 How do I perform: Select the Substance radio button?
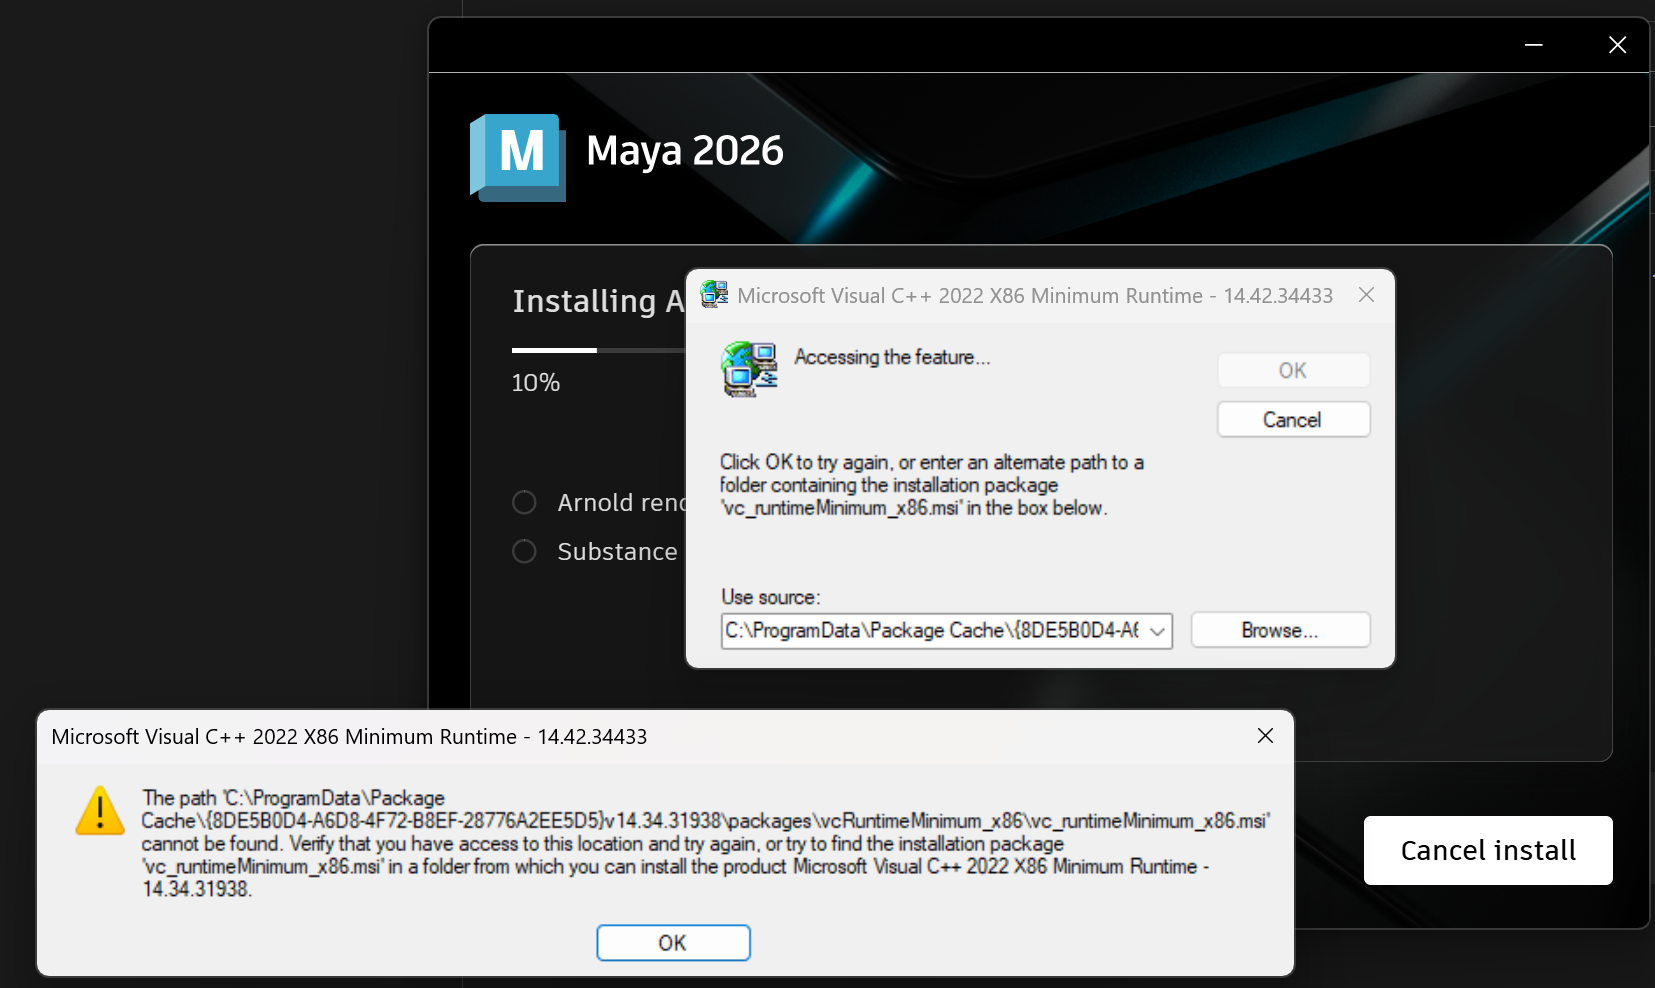524,551
